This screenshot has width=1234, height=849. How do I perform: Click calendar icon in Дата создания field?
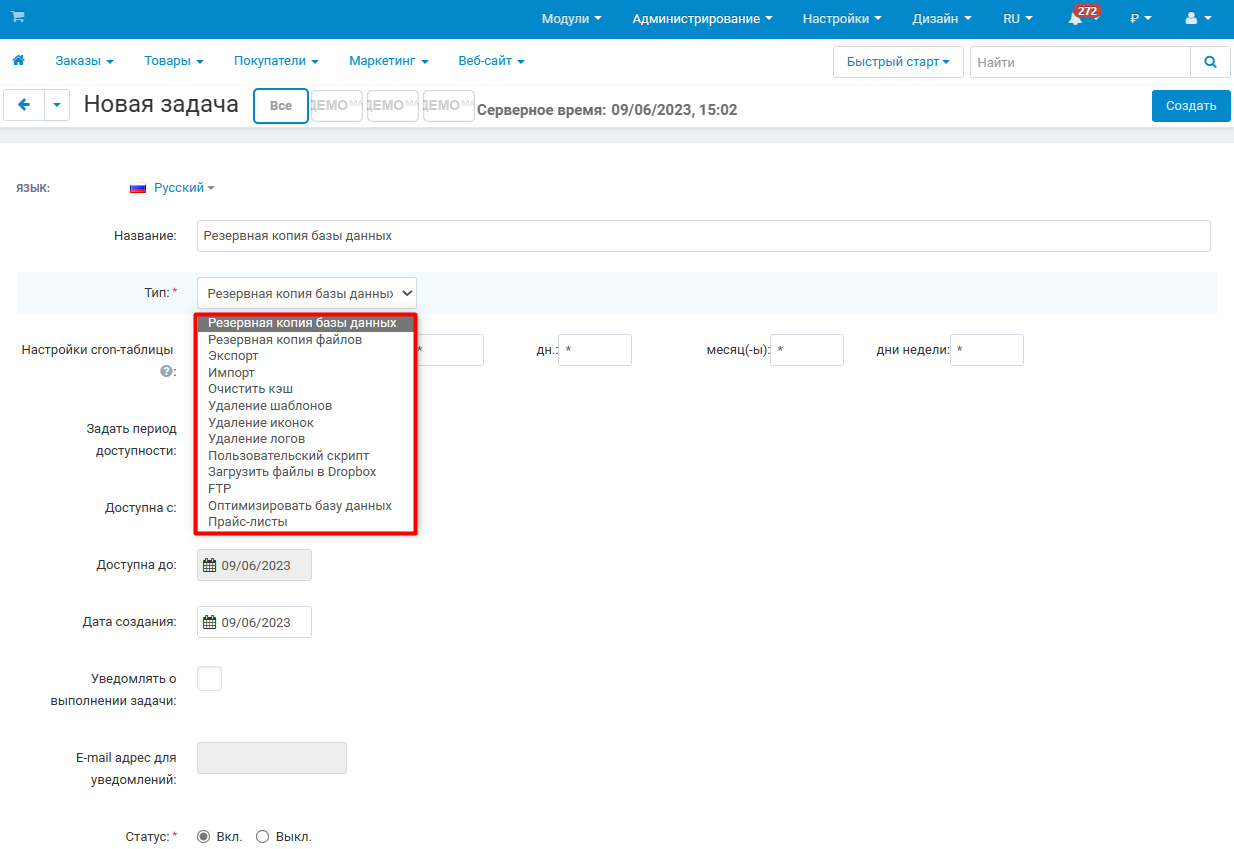pyautogui.click(x=210, y=622)
